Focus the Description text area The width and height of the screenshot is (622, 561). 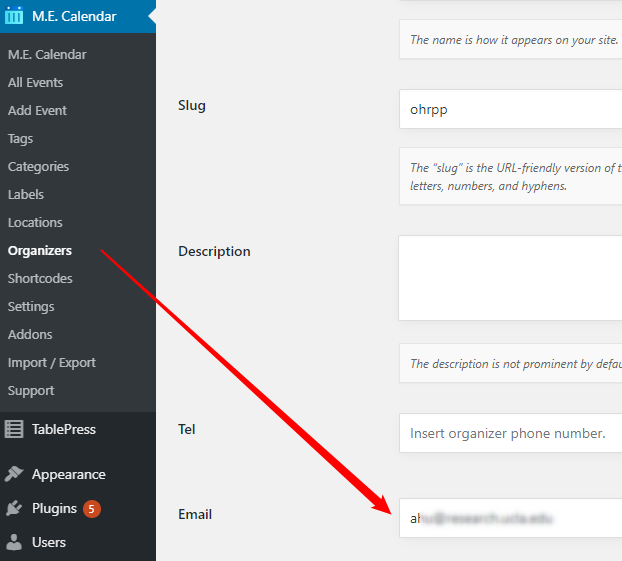pos(510,277)
